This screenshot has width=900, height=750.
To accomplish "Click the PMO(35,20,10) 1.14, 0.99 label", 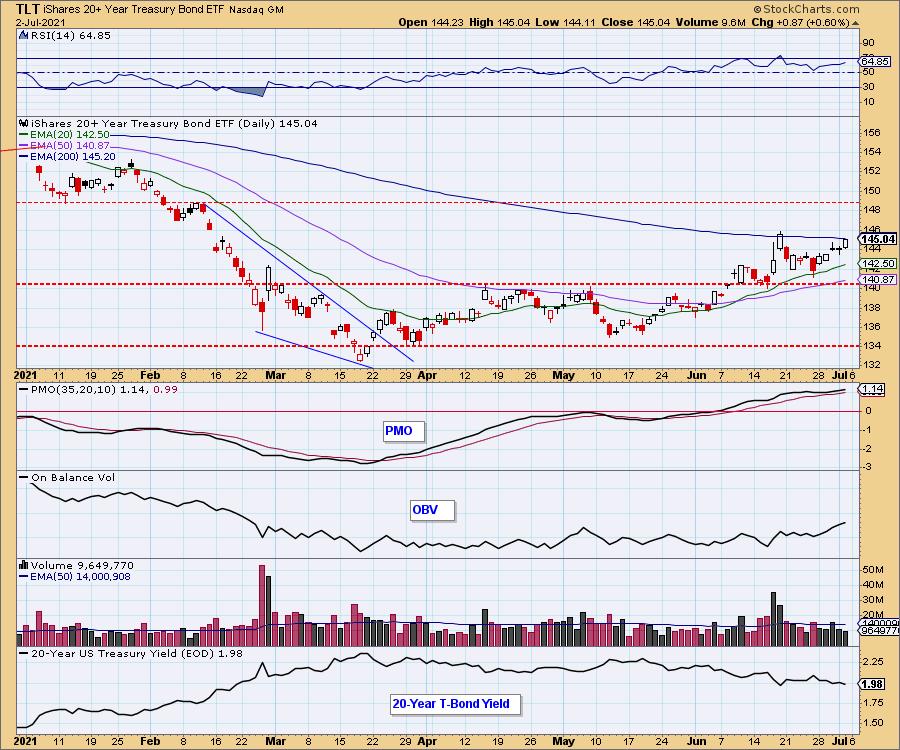I will click(99, 390).
